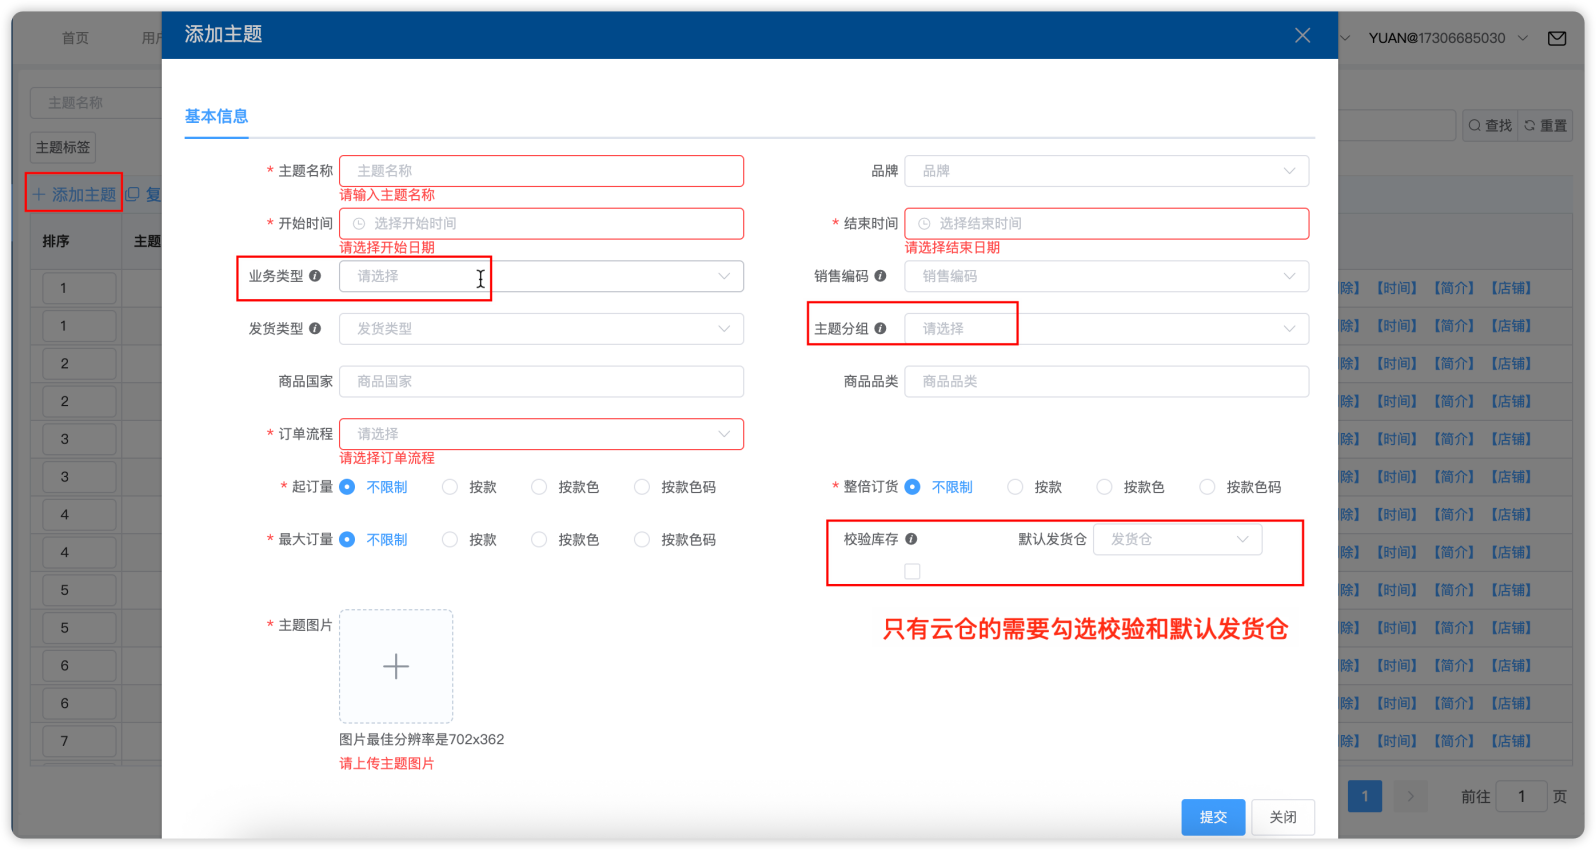Click clock icon in 开始时间 field
The height and width of the screenshot is (850, 1596).
point(359,224)
